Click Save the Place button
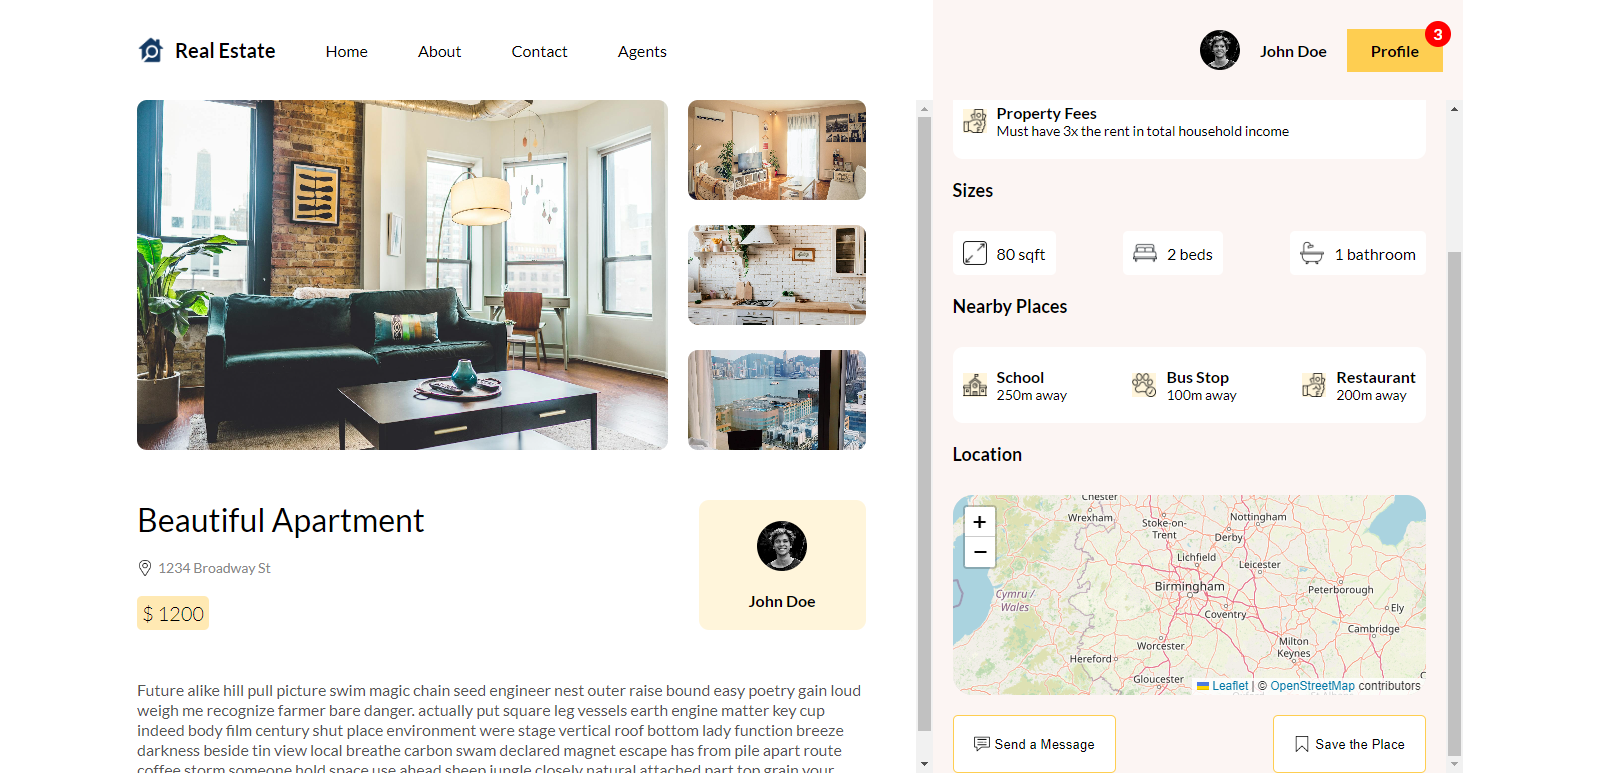 (x=1349, y=744)
